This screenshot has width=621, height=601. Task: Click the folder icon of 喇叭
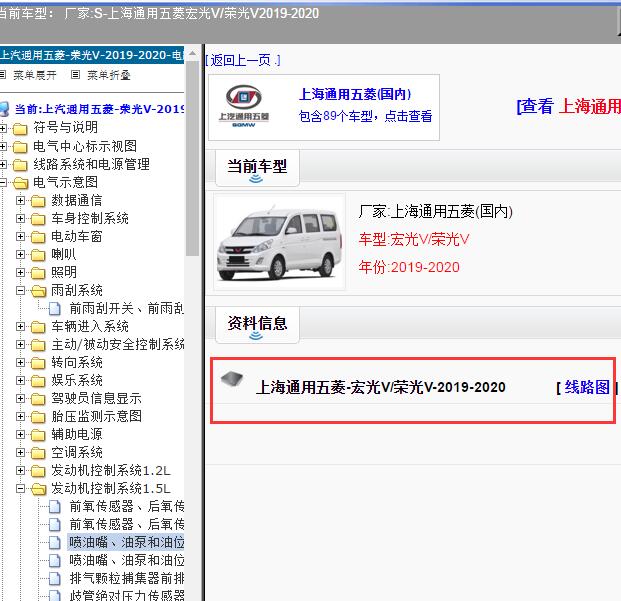point(38,255)
